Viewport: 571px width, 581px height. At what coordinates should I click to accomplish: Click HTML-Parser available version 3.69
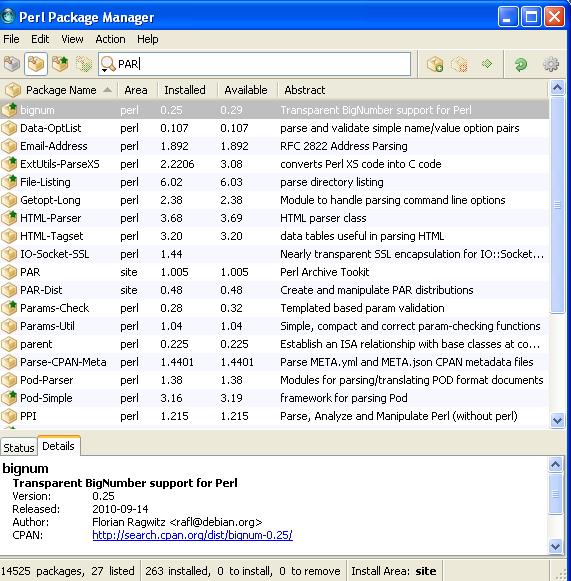coord(231,218)
